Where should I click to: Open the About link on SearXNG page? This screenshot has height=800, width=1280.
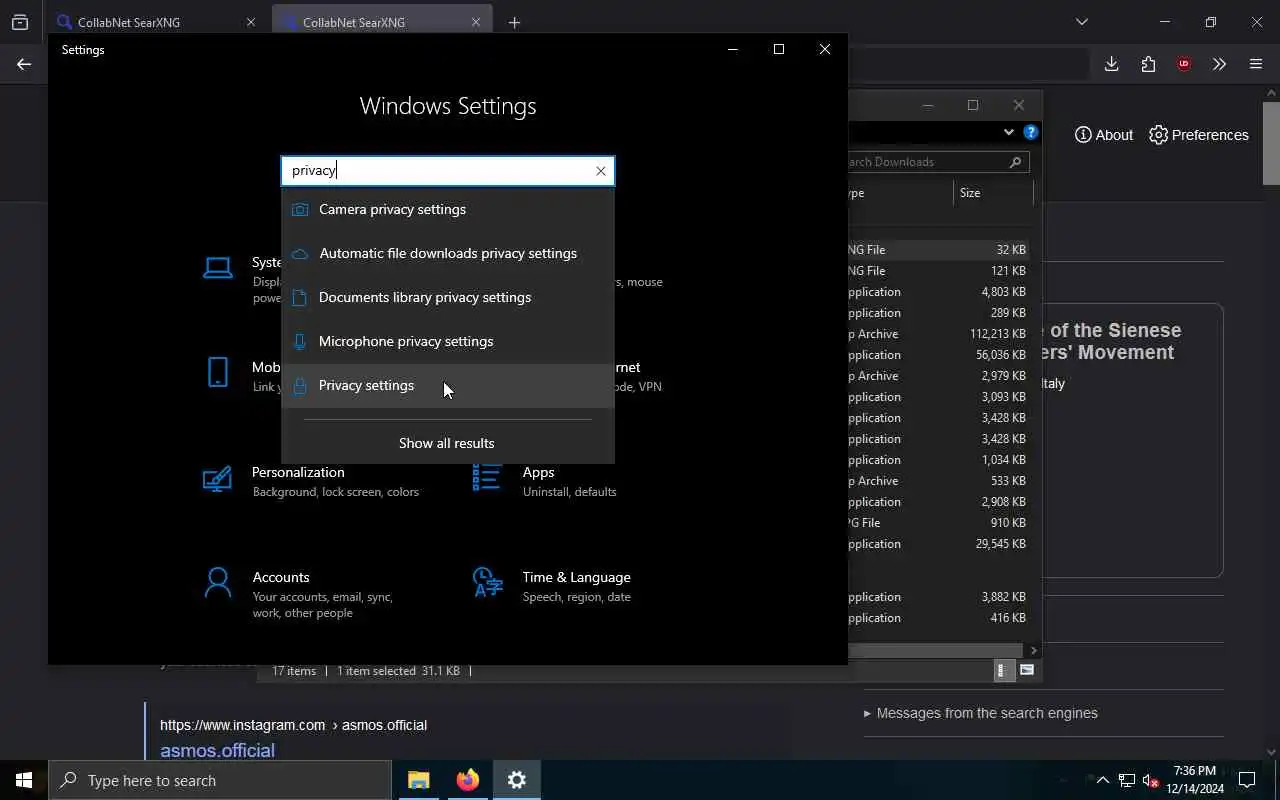[1104, 135]
